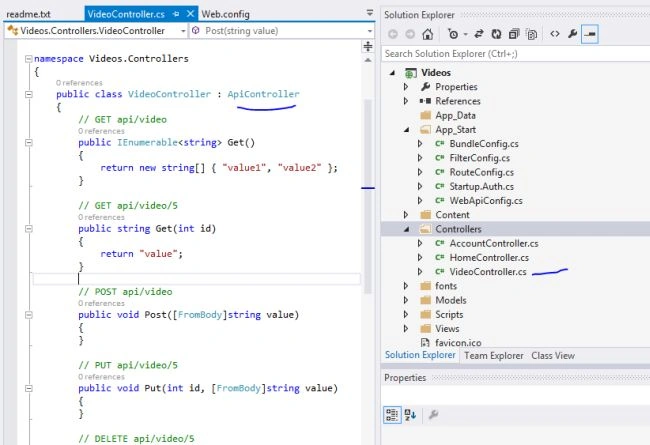Click the View Code angle-brackets icon
The image size is (650, 445).
[555, 34]
